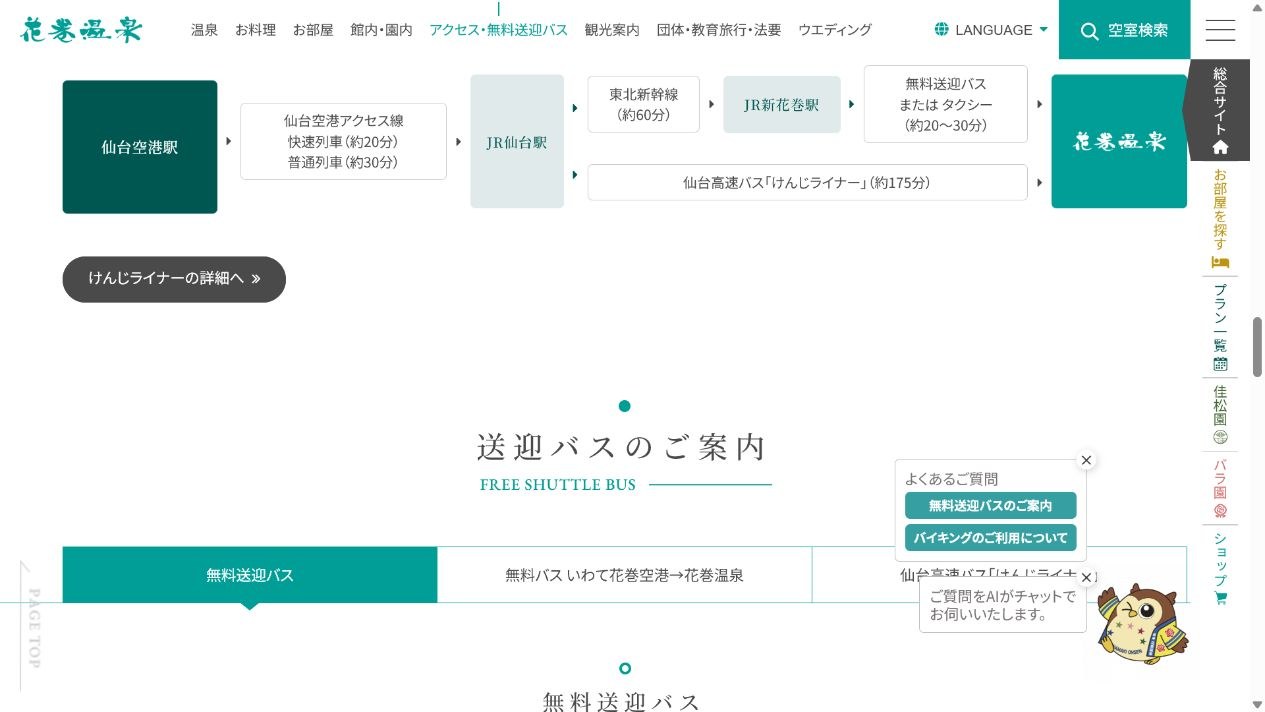Click the JR仙台駅 box
The height and width of the screenshot is (712, 1265).
pyautogui.click(x=517, y=142)
